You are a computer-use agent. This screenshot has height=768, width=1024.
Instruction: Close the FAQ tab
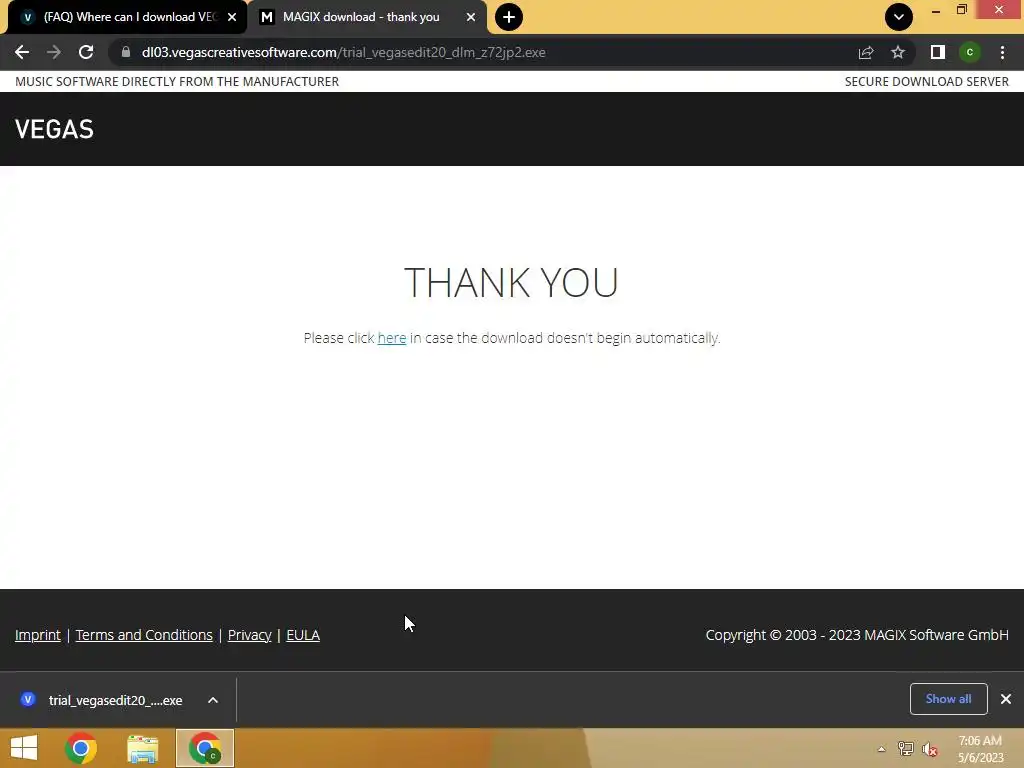[x=232, y=17]
